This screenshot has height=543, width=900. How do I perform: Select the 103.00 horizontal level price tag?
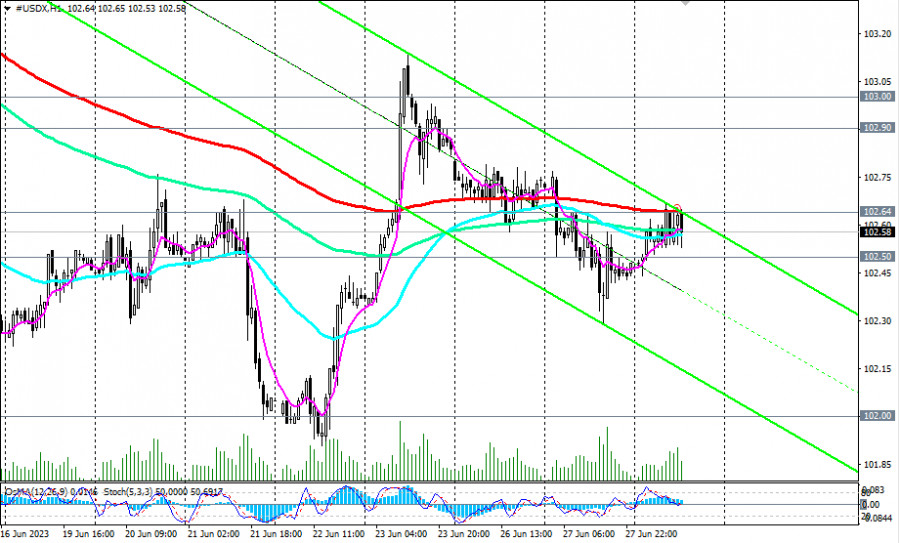(878, 96)
